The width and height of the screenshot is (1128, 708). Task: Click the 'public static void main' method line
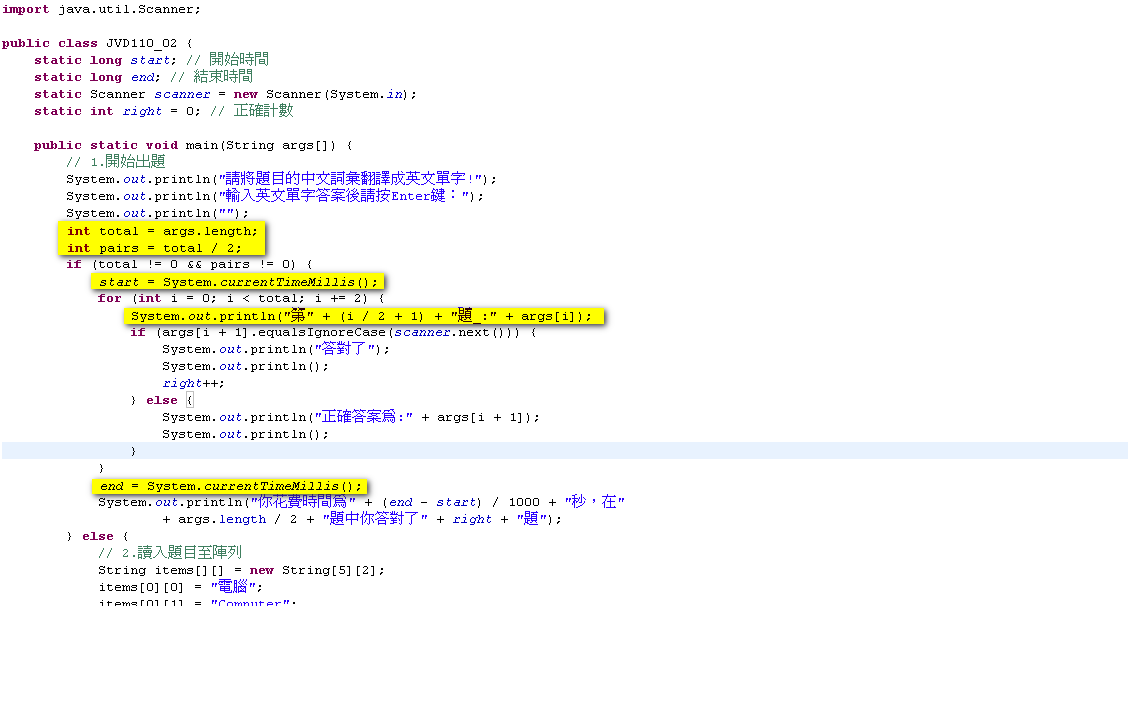tap(193, 145)
